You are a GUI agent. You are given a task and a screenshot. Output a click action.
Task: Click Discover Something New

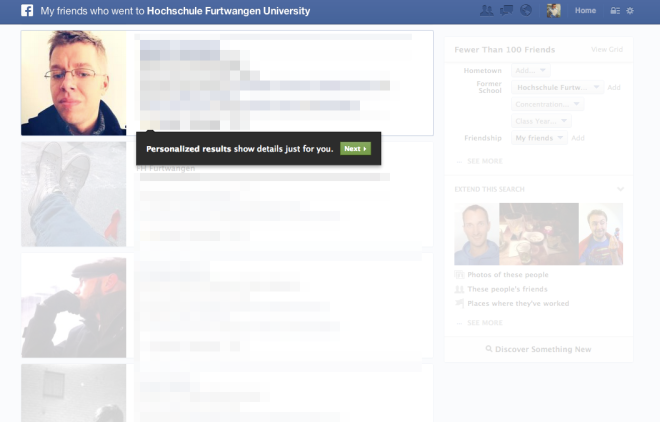point(539,349)
